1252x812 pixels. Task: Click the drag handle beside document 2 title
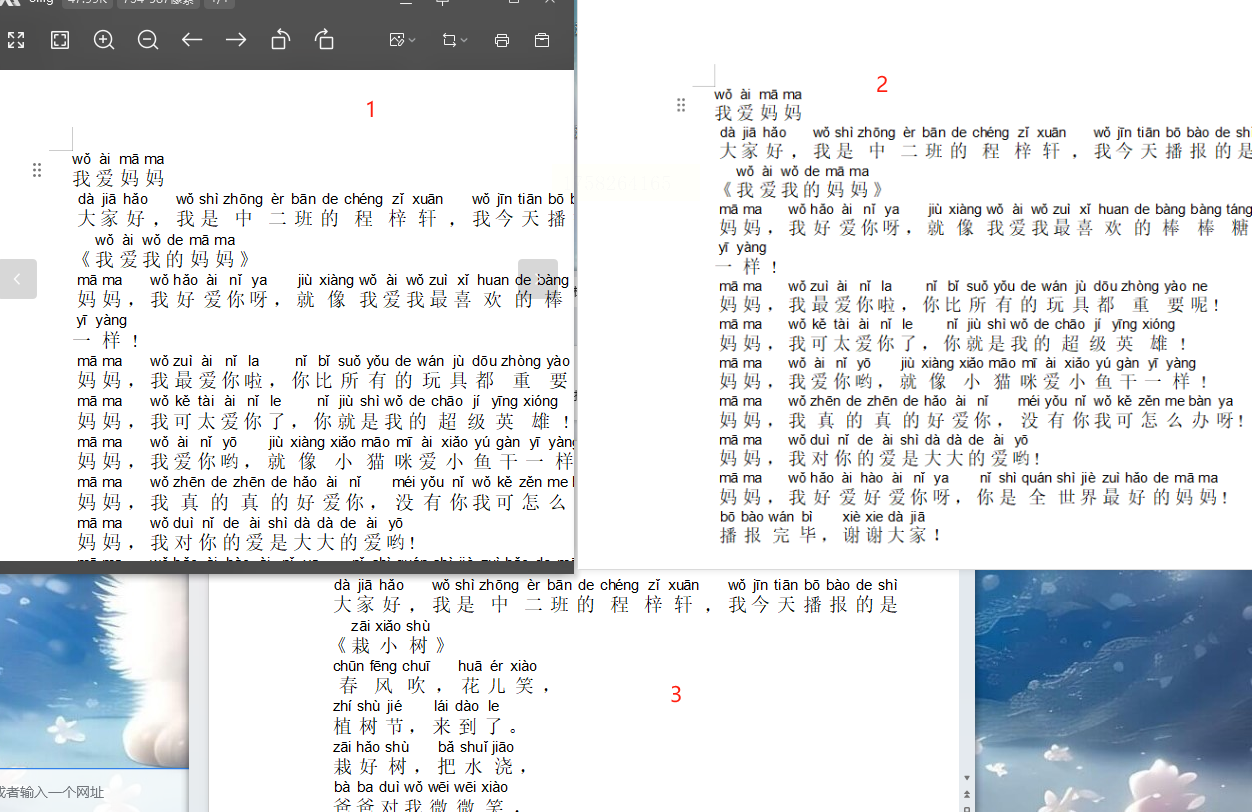click(x=681, y=105)
